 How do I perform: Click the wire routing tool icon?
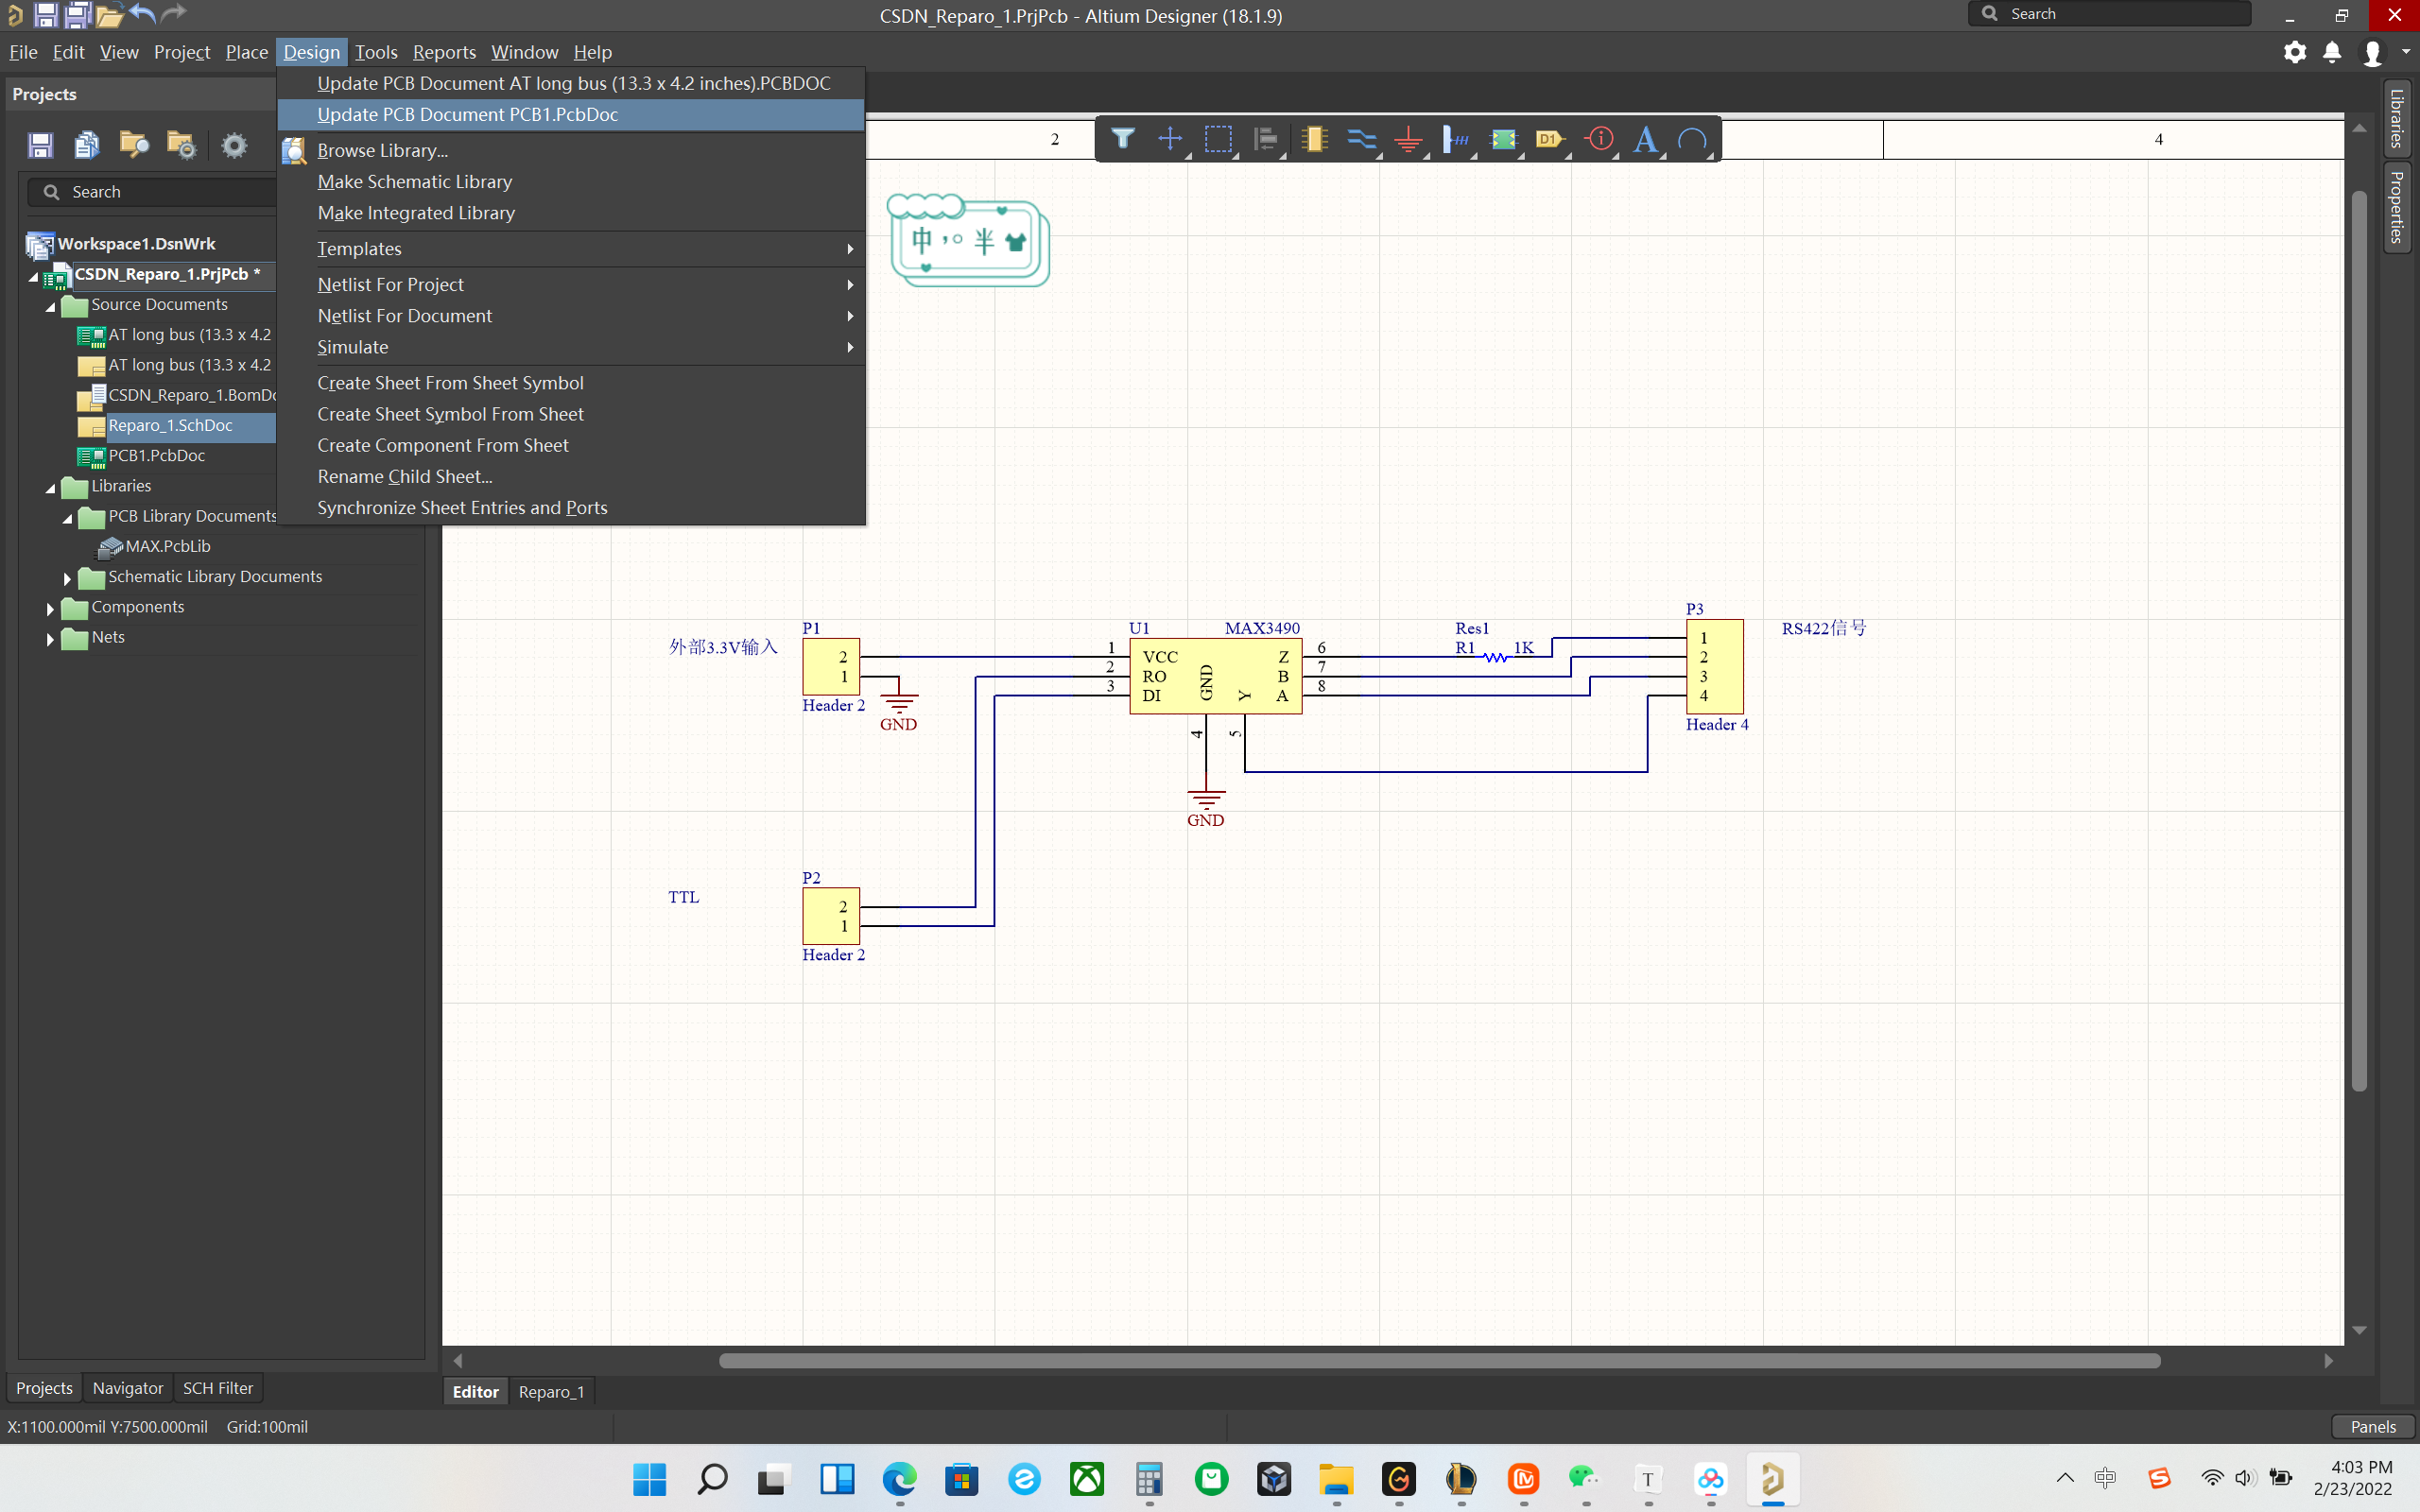click(x=1364, y=139)
